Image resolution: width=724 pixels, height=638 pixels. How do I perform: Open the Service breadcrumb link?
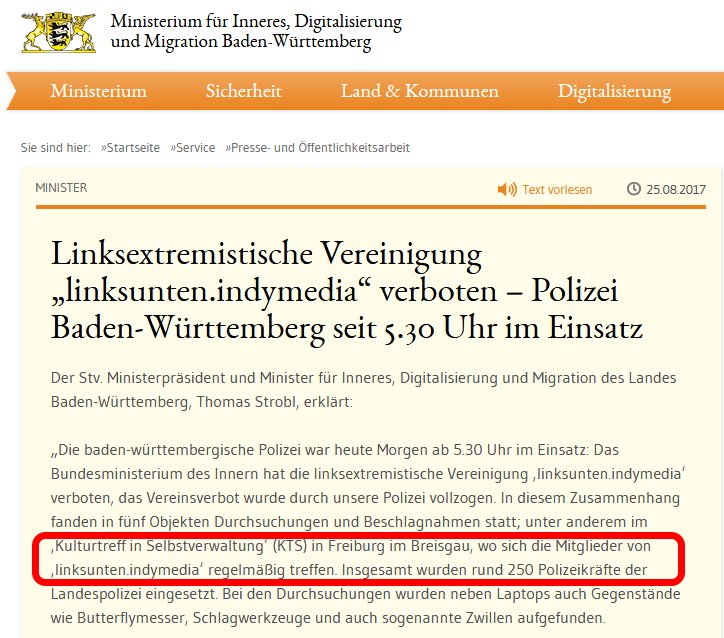194,147
